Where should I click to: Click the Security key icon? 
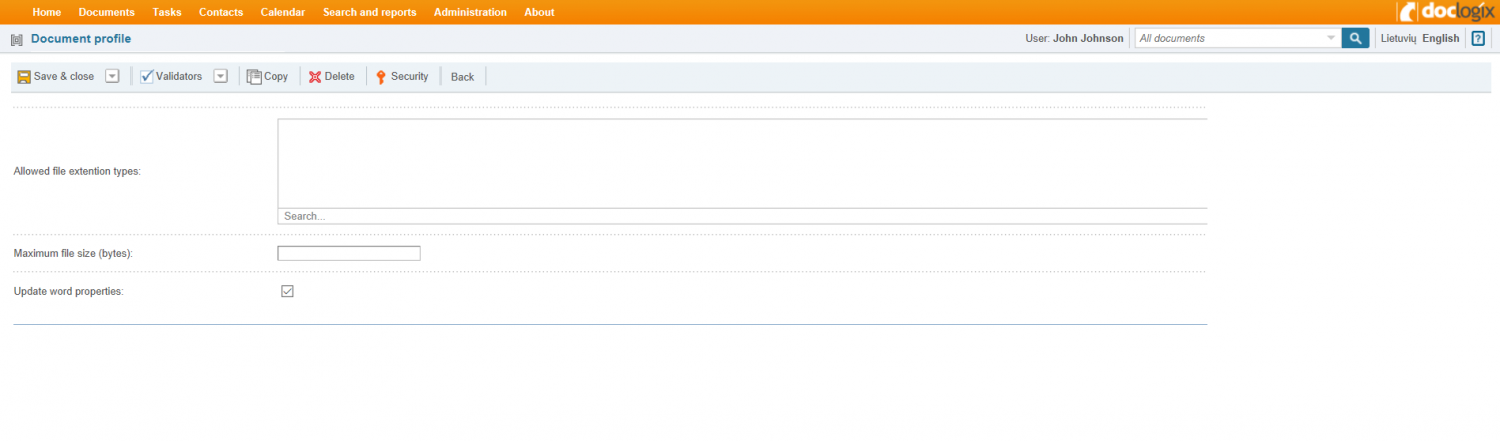(381, 77)
